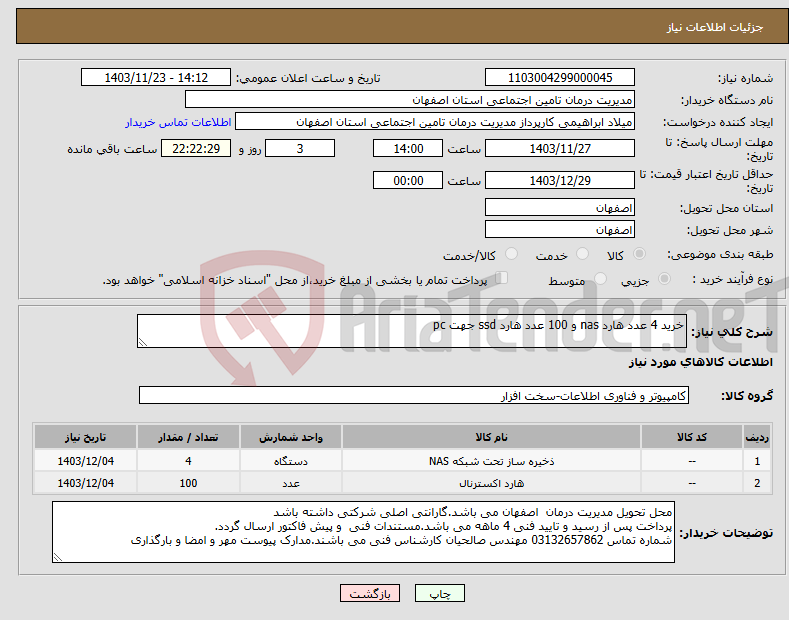Click the date 1403/12/04 in the هارد اکسترنال row
The image size is (789, 620).
(x=85, y=483)
